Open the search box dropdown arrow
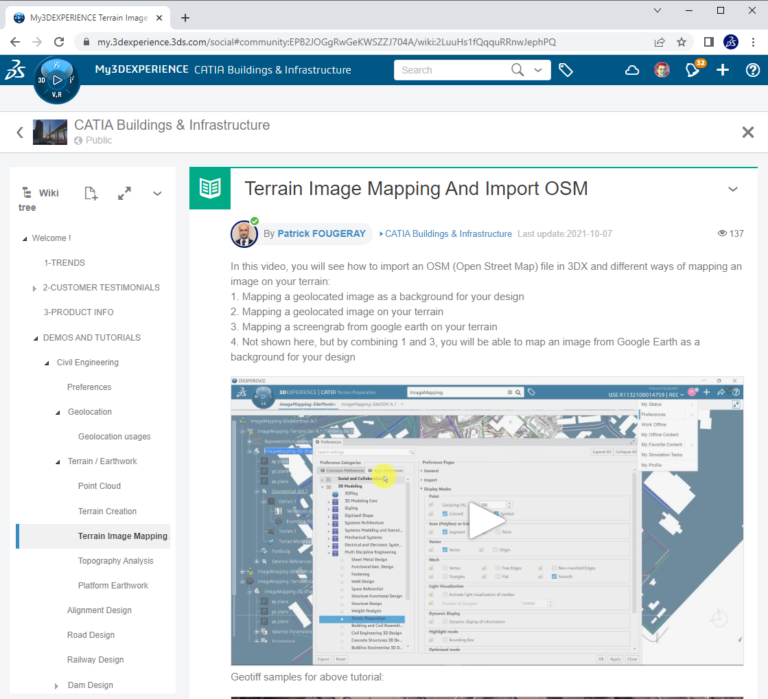Image resolution: width=768 pixels, height=699 pixels. [541, 70]
